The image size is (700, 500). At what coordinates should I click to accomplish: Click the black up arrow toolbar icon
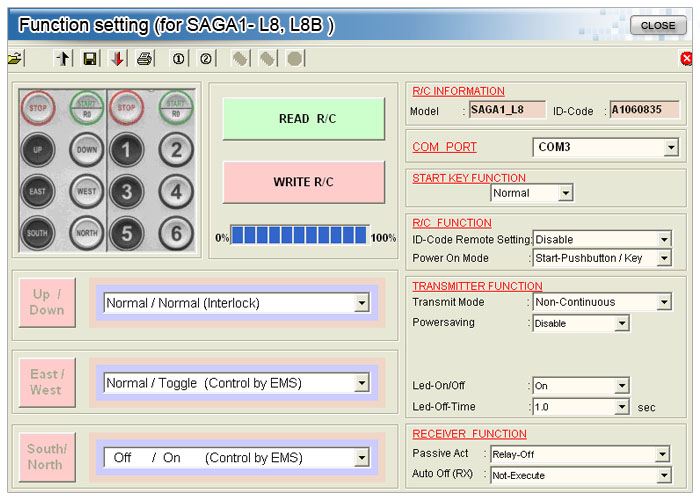click(64, 59)
